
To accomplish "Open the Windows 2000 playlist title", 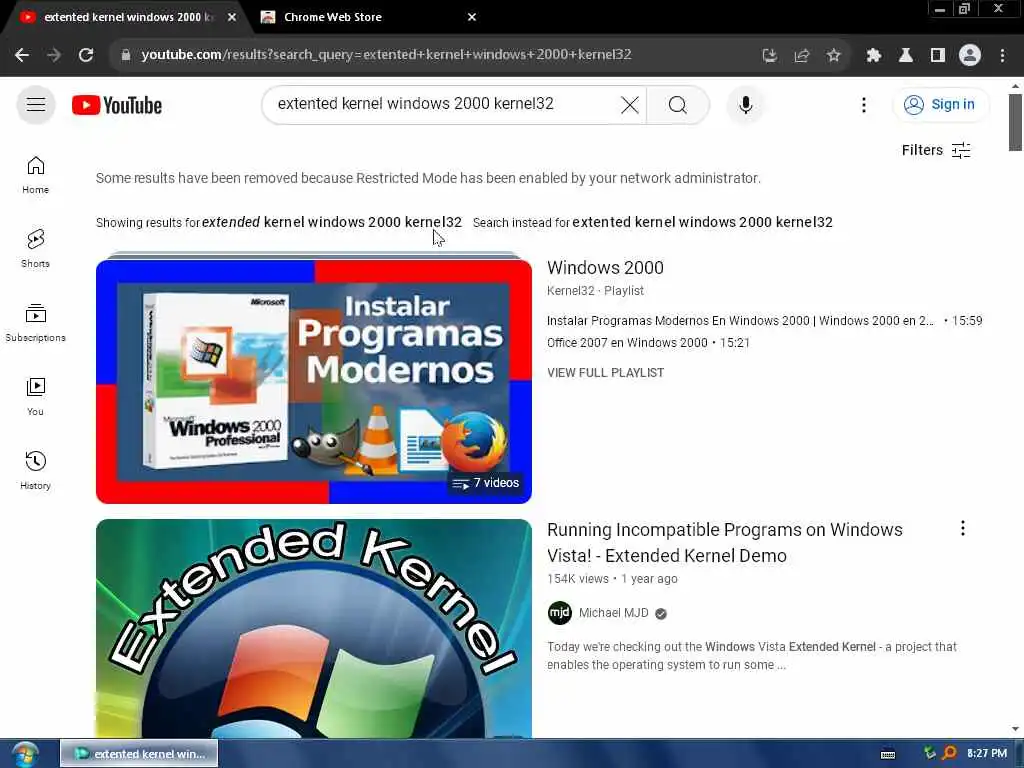I will [605, 268].
